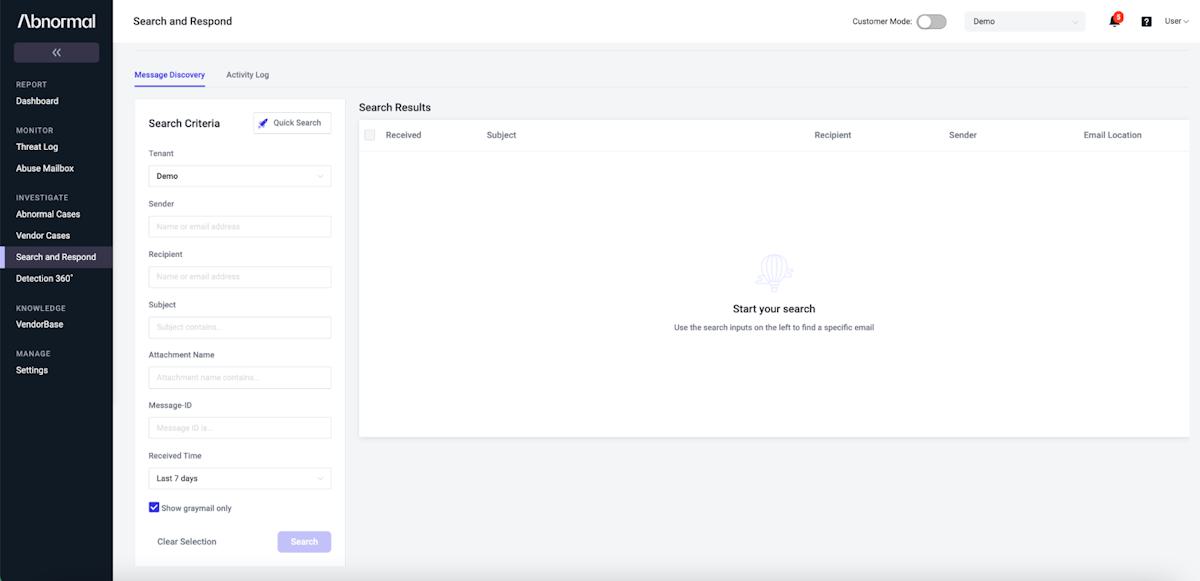Open VendorBase in sidebar

(x=39, y=324)
